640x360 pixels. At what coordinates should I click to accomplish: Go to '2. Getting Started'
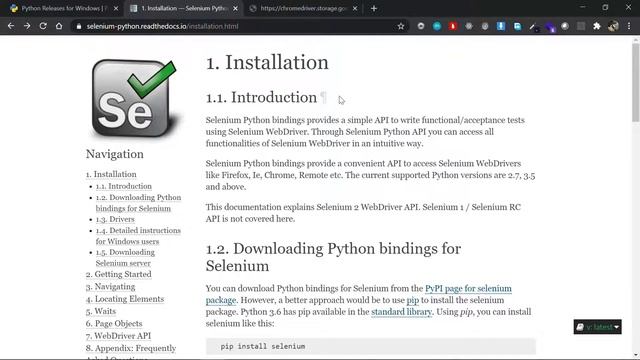(118, 274)
